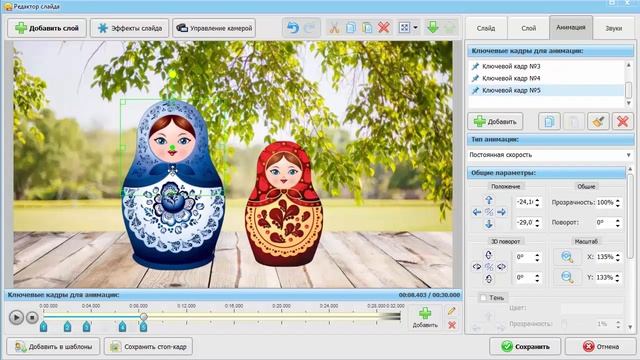This screenshot has width=640, height=360.
Task: Select Ключевой кадр №4 in the list
Action: [x=547, y=78]
